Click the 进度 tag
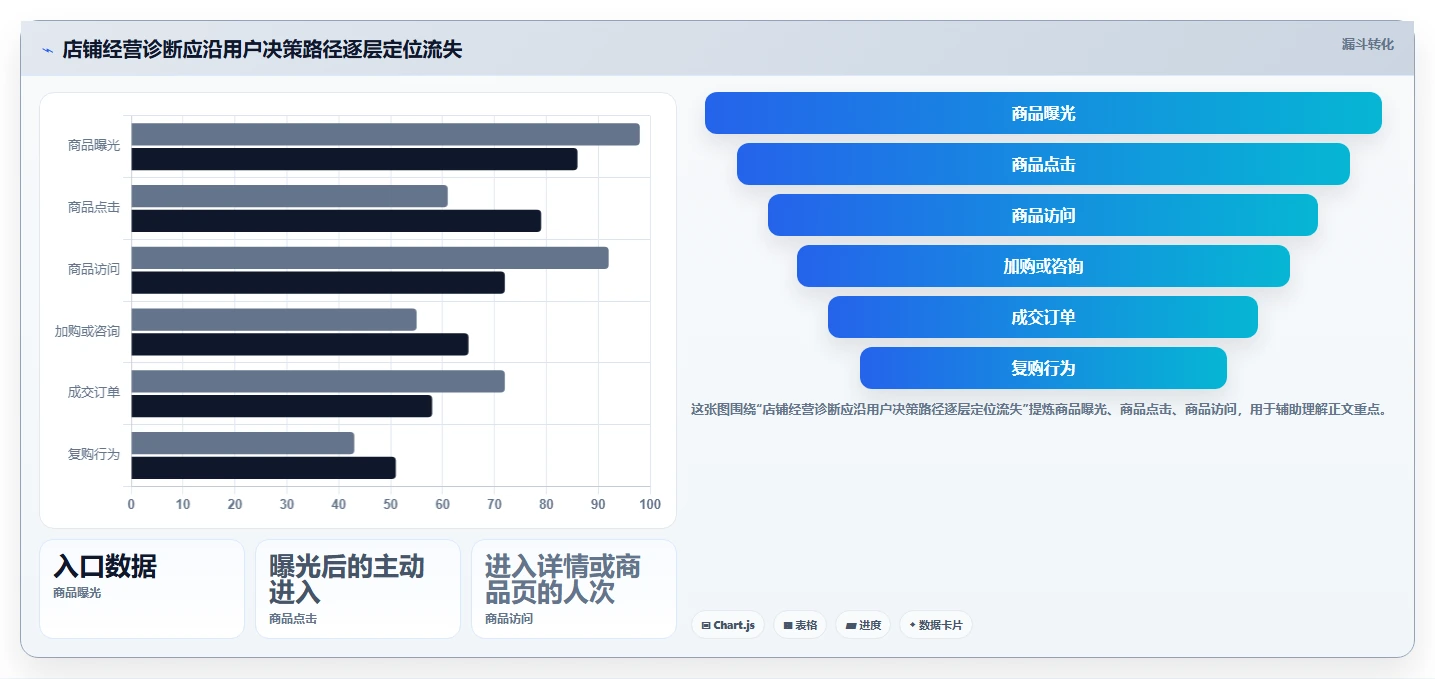 click(863, 625)
